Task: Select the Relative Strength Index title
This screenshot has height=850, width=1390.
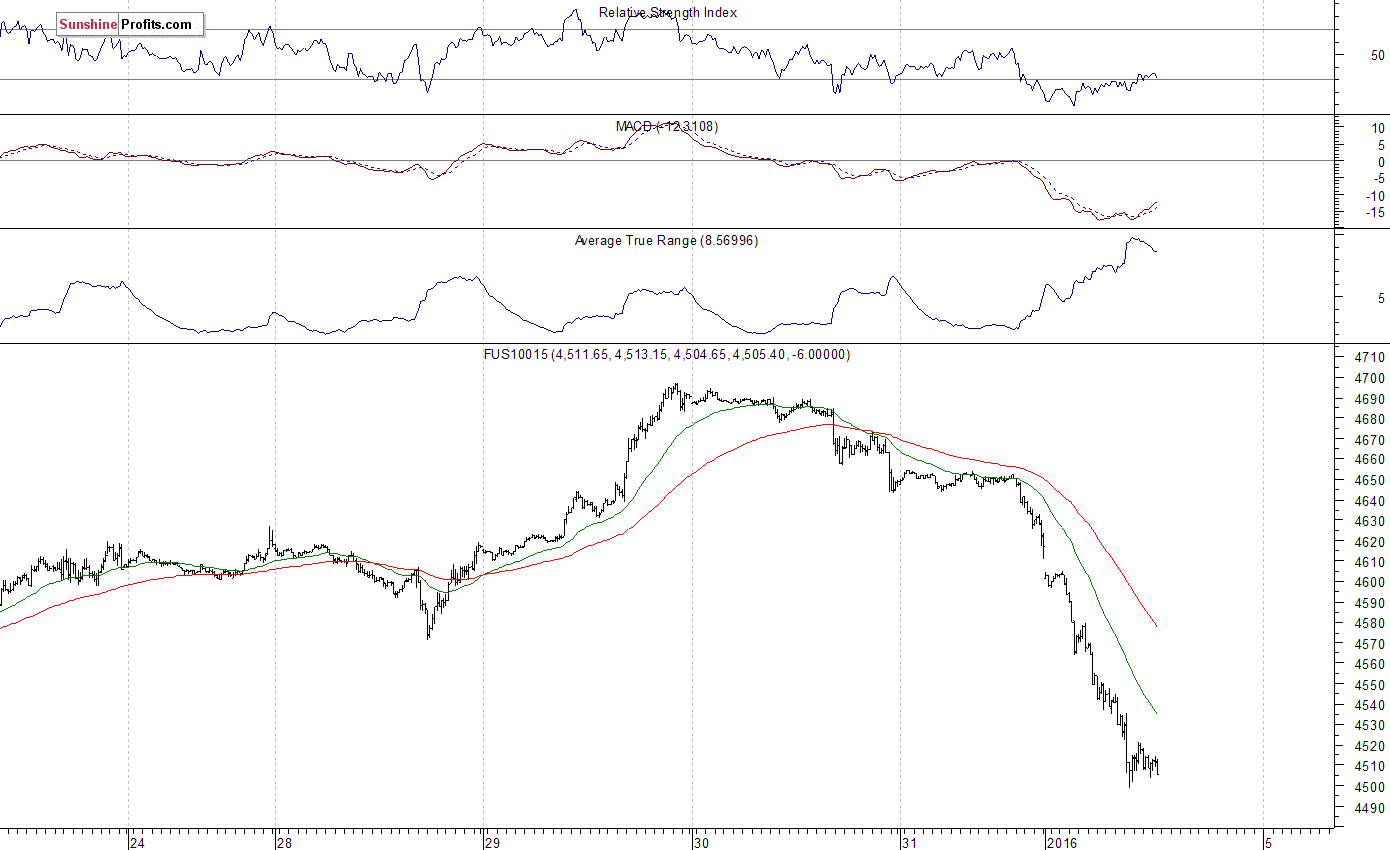Action: [668, 13]
